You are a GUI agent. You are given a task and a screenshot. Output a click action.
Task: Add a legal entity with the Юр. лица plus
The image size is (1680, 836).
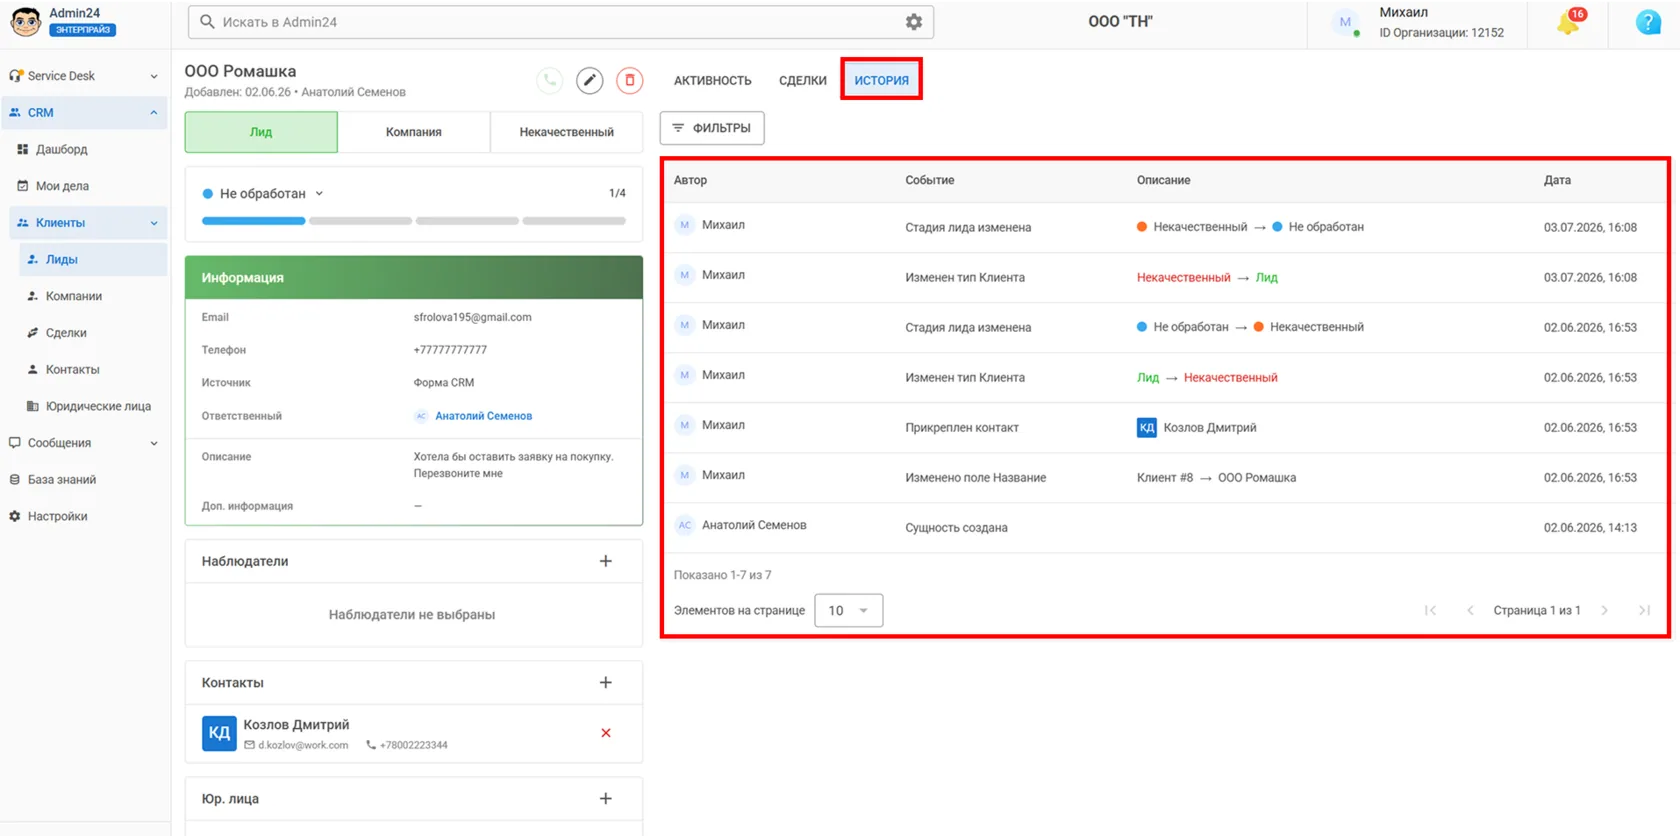click(x=606, y=798)
